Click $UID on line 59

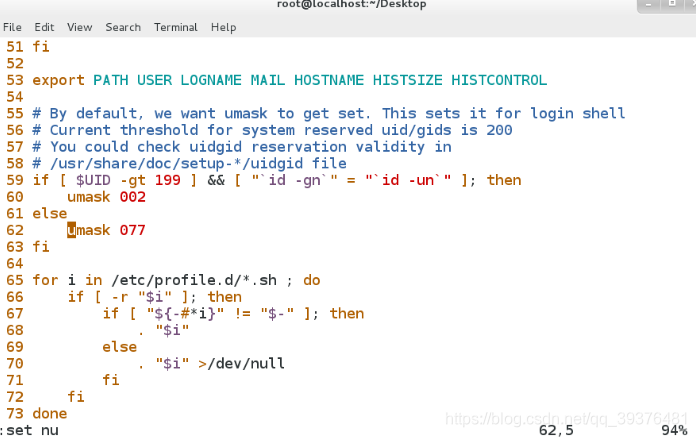tap(93, 180)
